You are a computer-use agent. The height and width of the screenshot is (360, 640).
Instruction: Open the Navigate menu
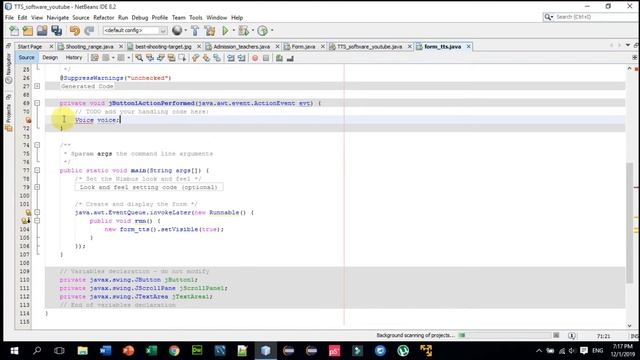(58, 18)
